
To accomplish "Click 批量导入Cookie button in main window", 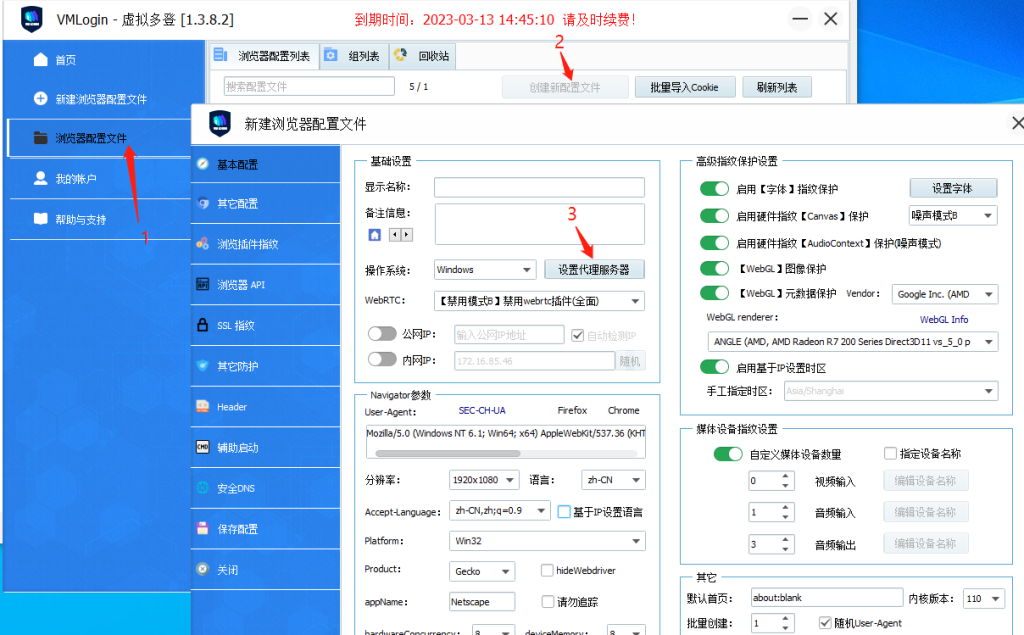I will point(685,87).
